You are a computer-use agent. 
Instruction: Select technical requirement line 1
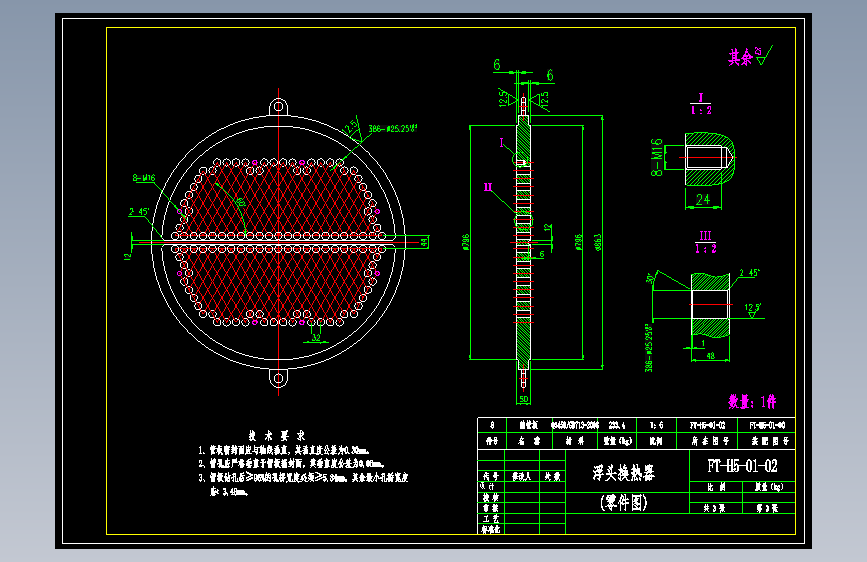coord(284,450)
